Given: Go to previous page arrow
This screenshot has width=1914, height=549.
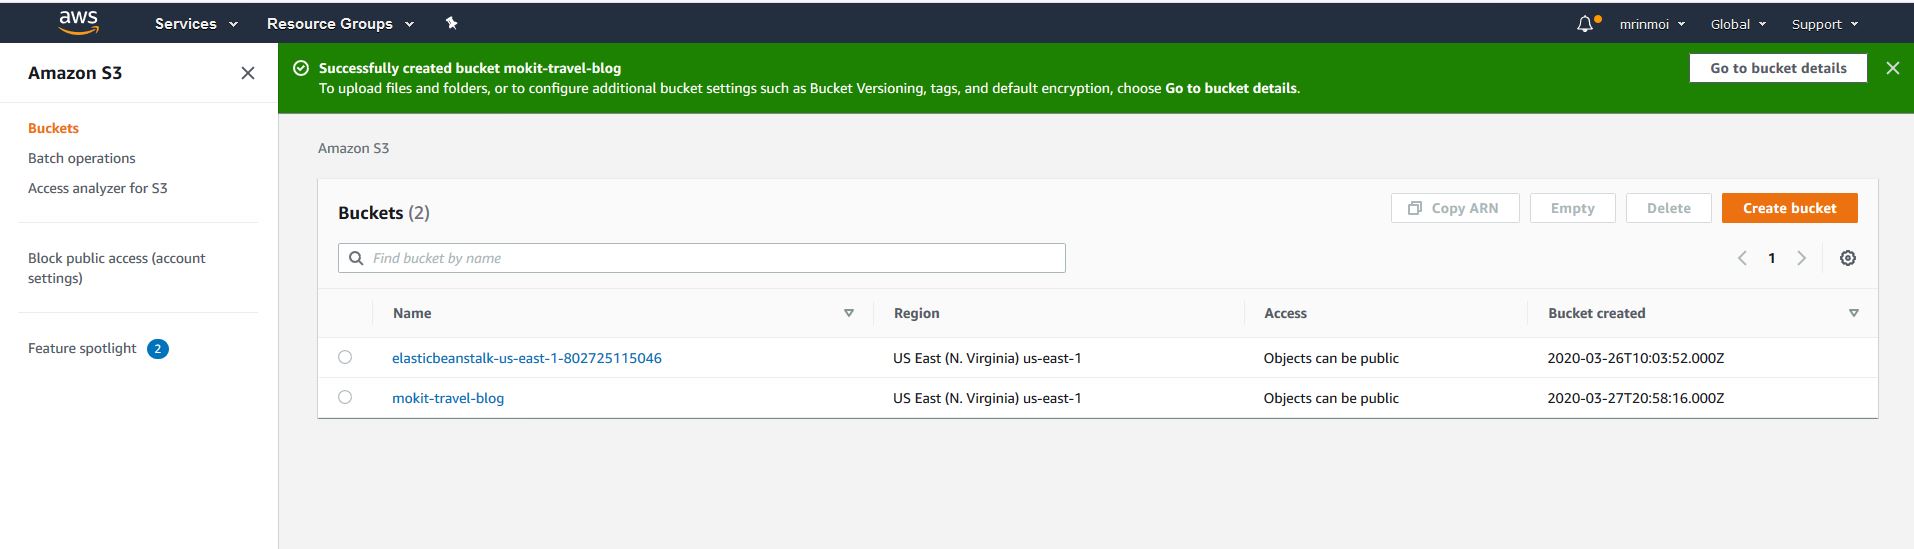Looking at the screenshot, I should (x=1742, y=258).
